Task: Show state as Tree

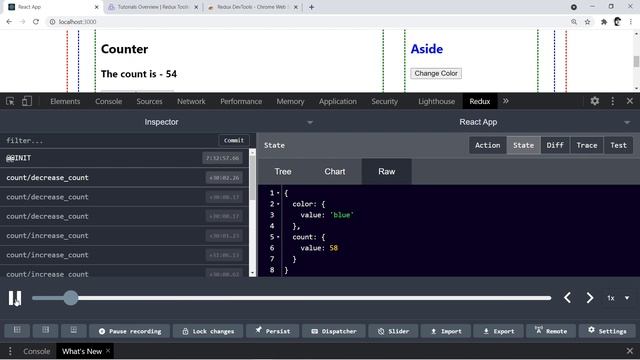Action: pos(283,172)
